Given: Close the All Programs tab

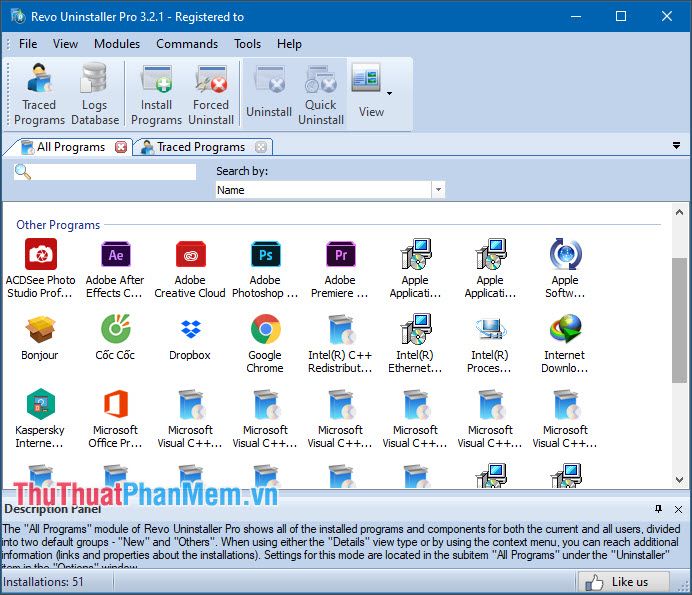Looking at the screenshot, I should click(x=120, y=147).
